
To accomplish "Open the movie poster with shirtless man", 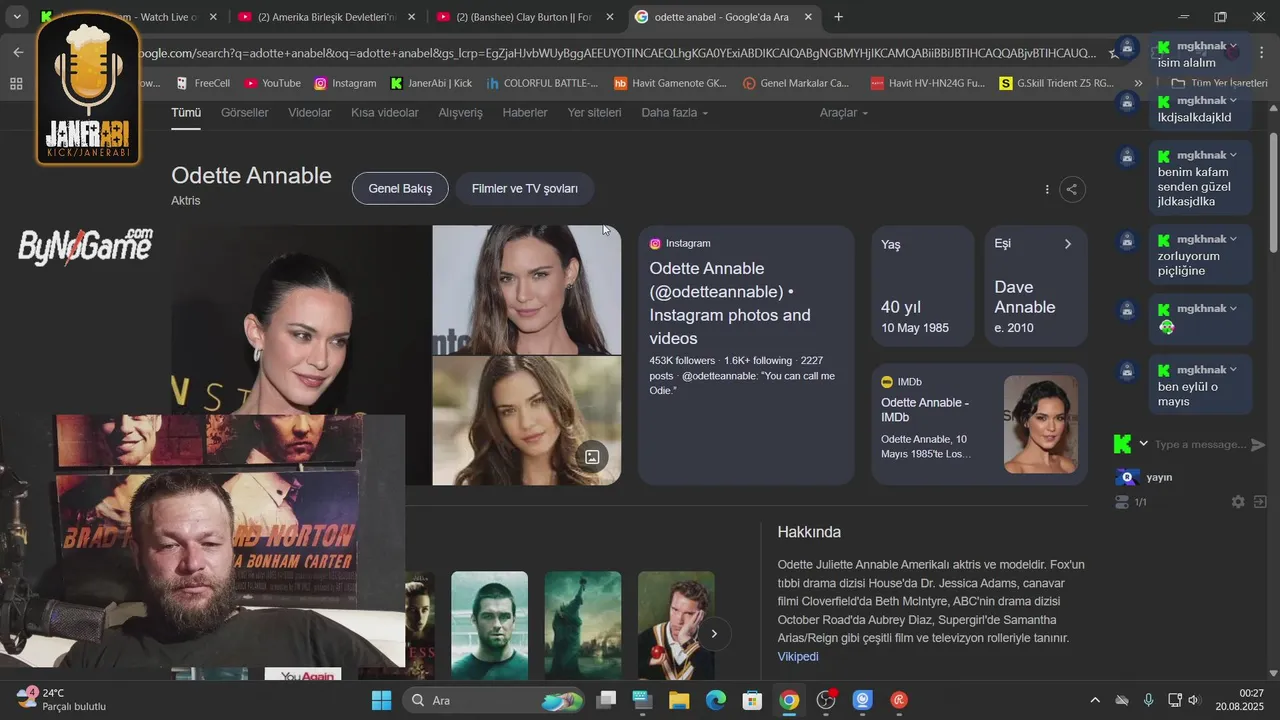I will (x=489, y=625).
